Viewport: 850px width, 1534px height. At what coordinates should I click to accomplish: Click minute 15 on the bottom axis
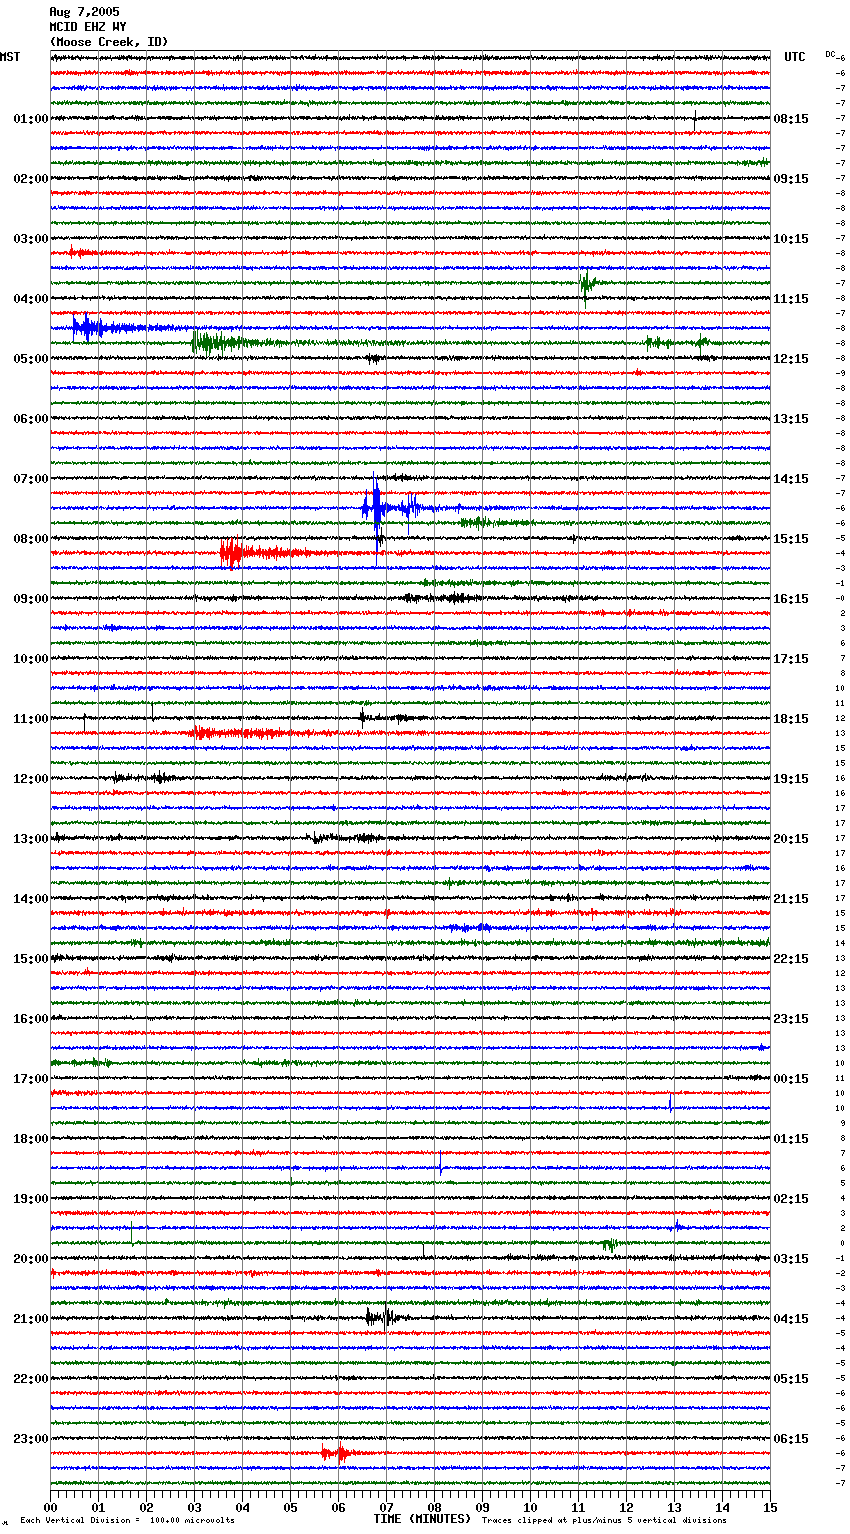point(770,1507)
